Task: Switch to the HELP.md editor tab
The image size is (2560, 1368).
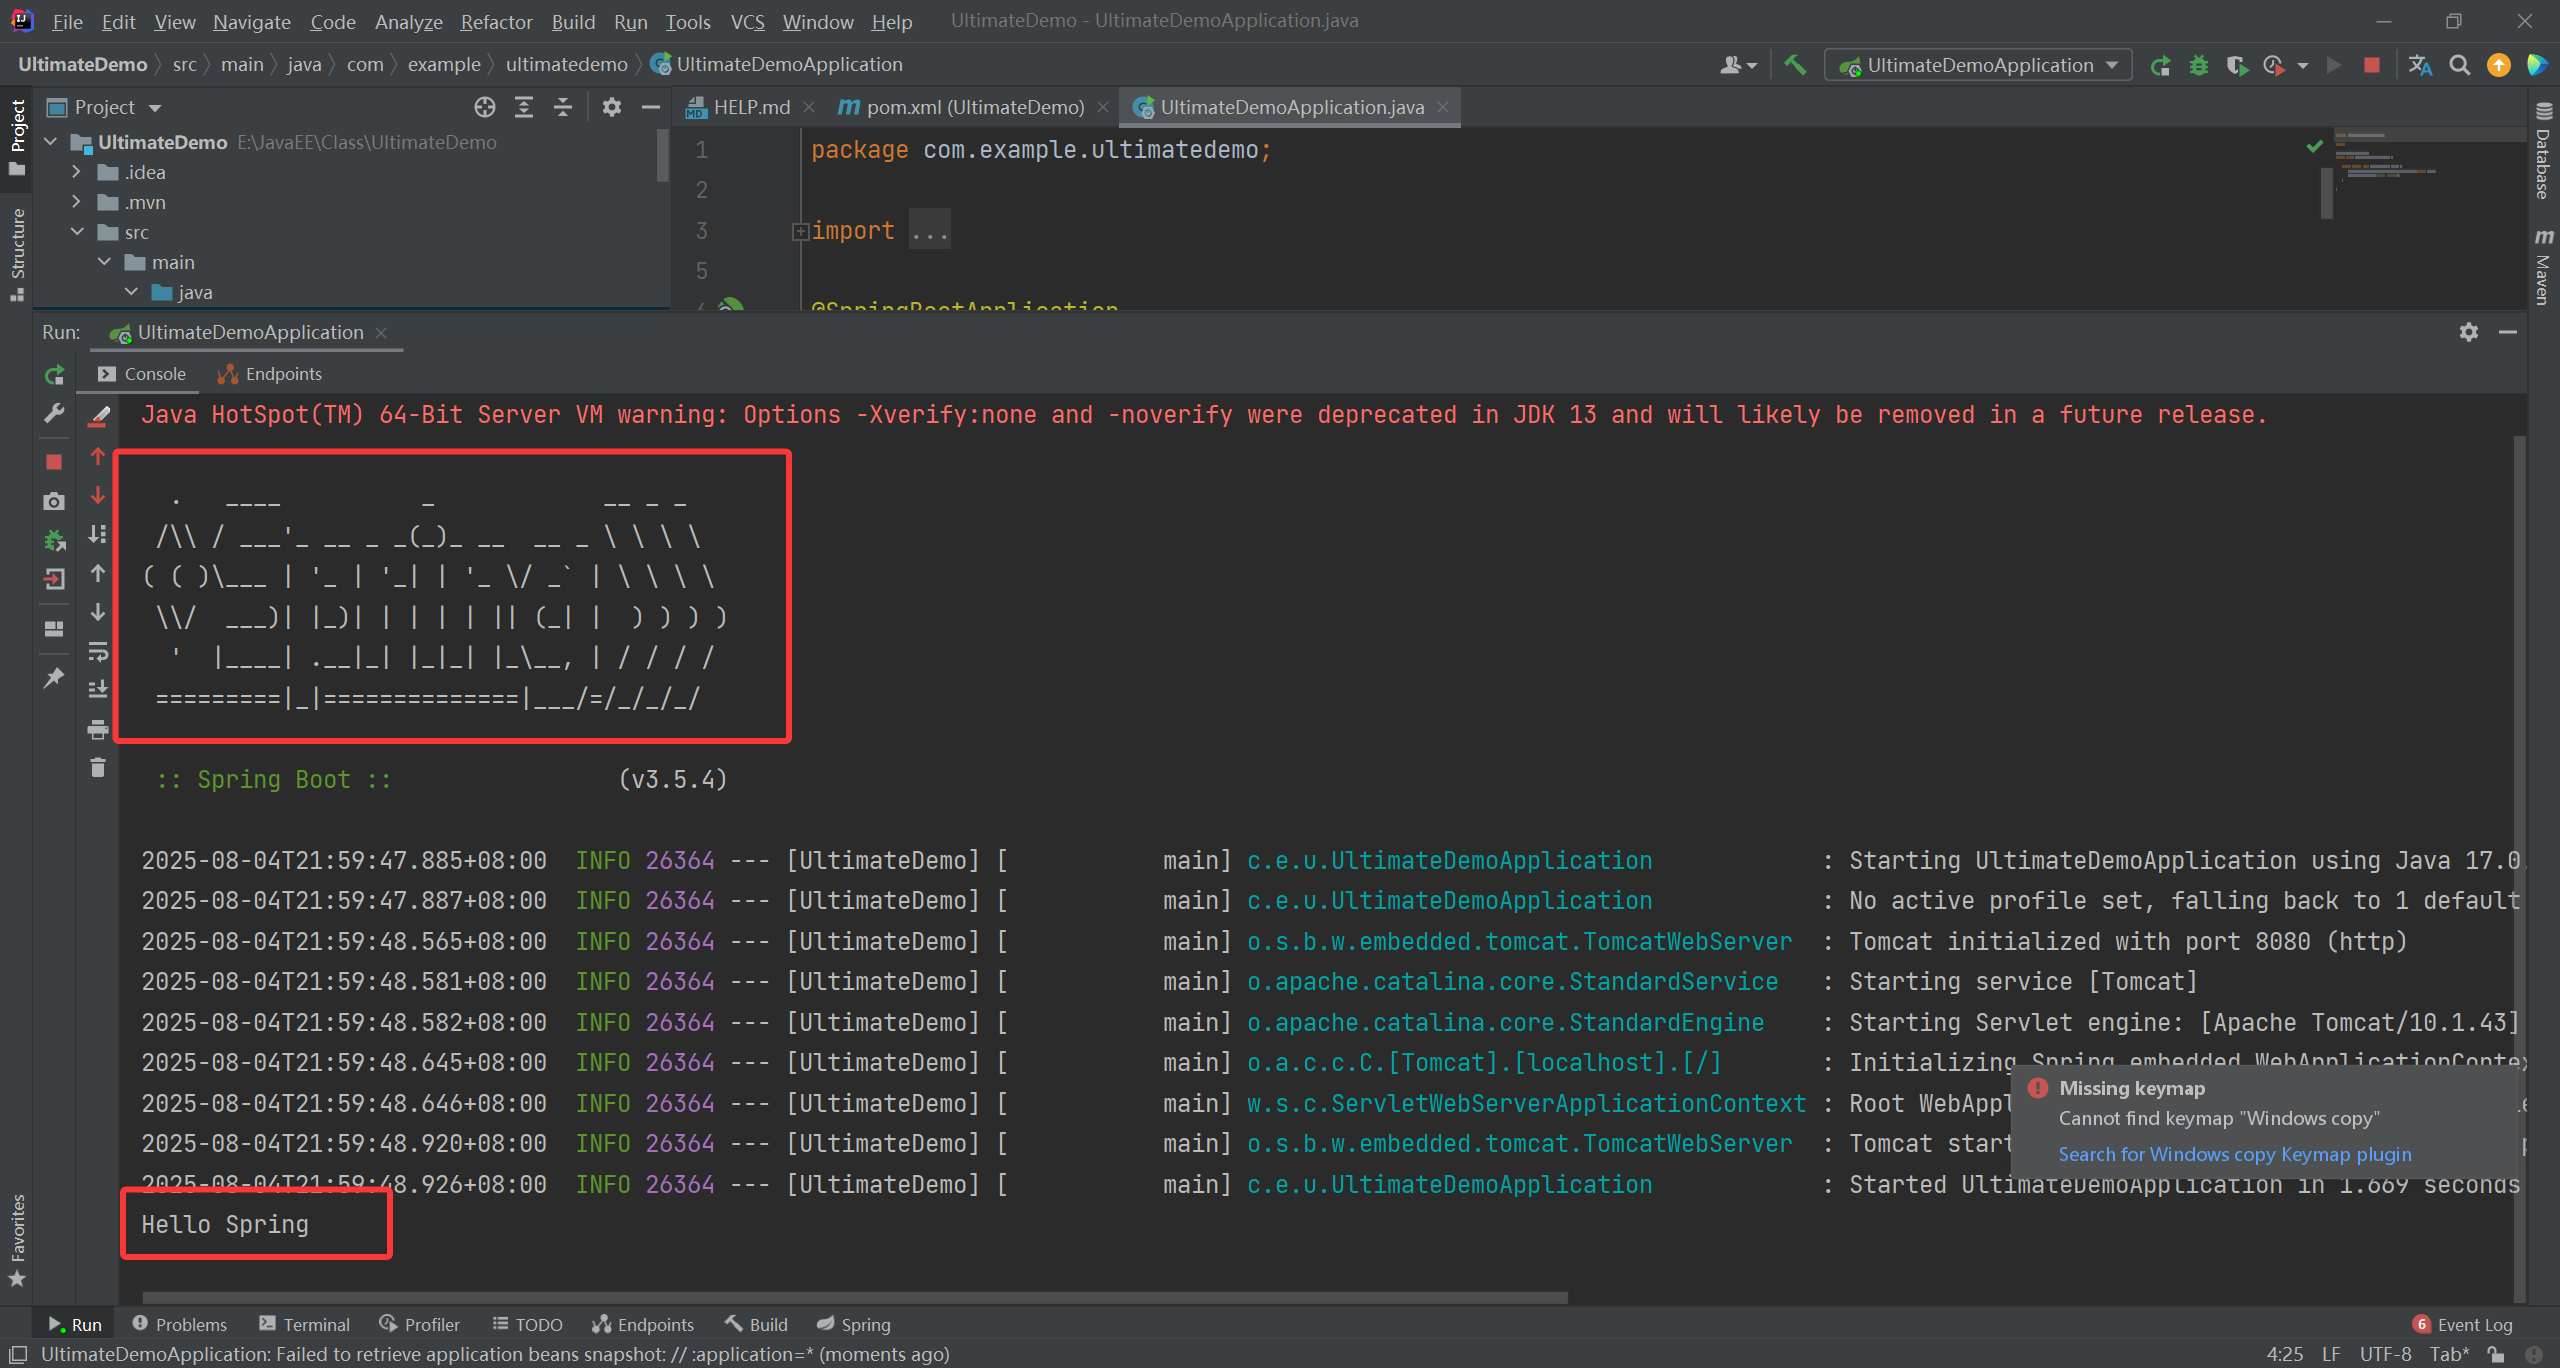Action: pyautogui.click(x=750, y=107)
